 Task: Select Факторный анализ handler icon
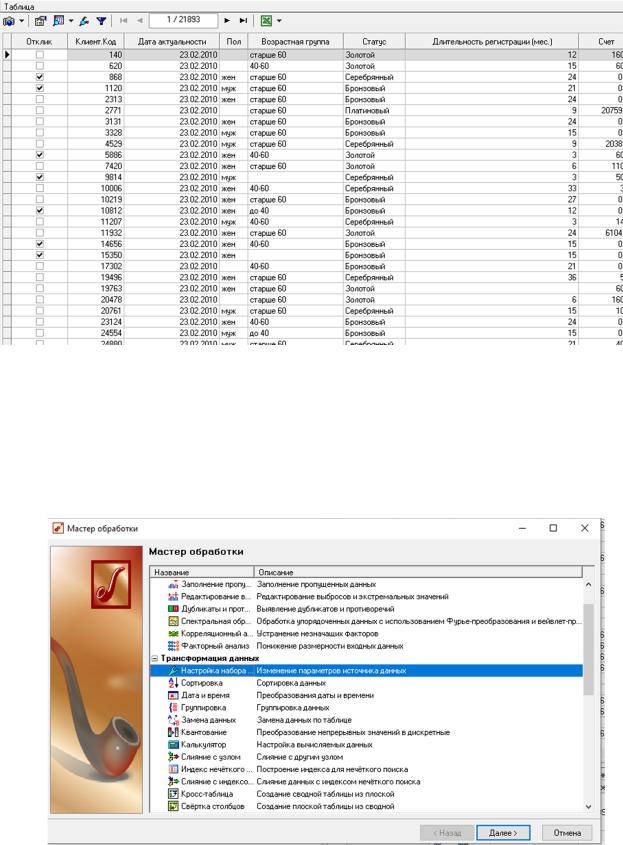[173, 646]
